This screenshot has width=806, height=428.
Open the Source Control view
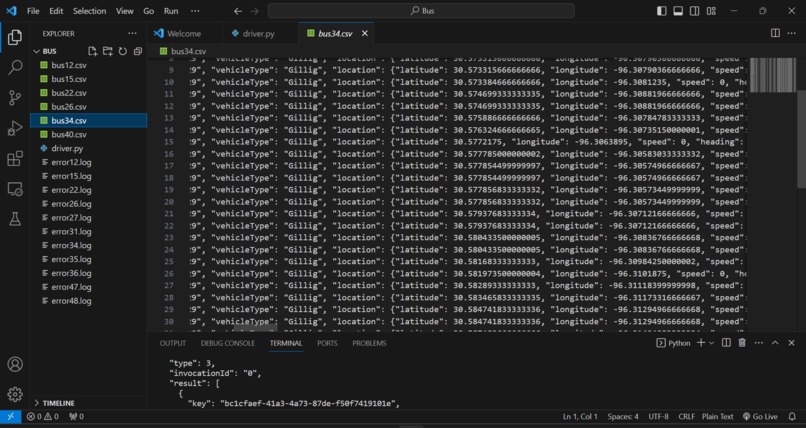tap(15, 98)
